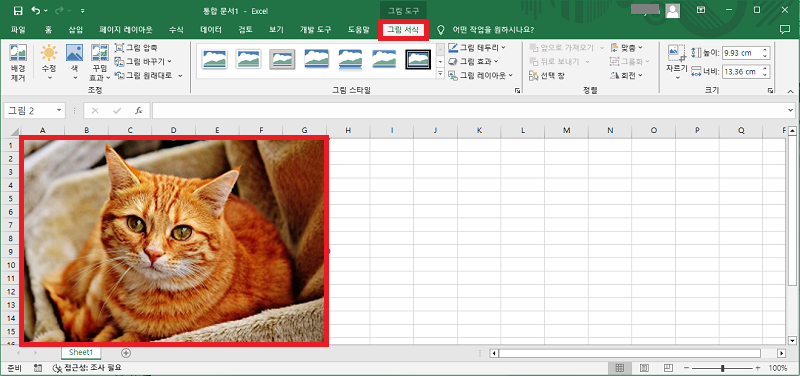Decrease width using the 너비 spinner down arrow
800x376 pixels.
pos(765,75)
